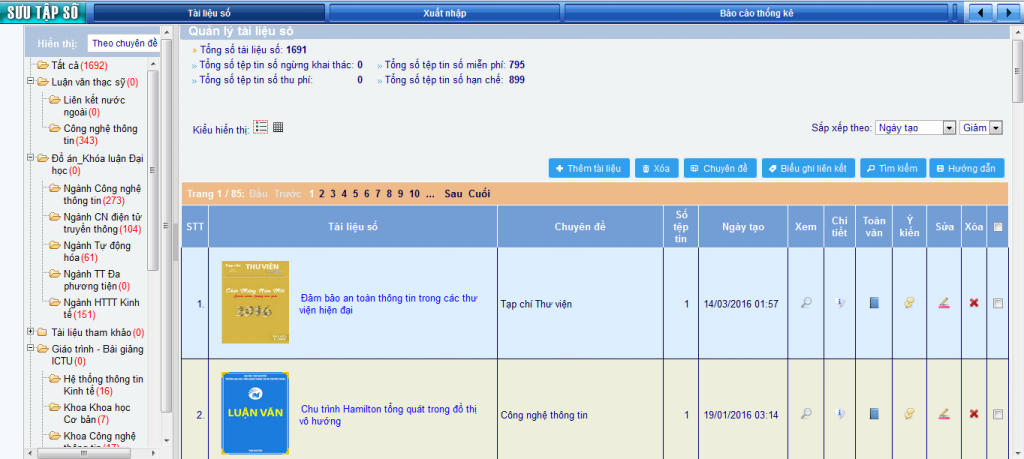
Task: Go to page 2 in pagination
Action: coord(322,193)
